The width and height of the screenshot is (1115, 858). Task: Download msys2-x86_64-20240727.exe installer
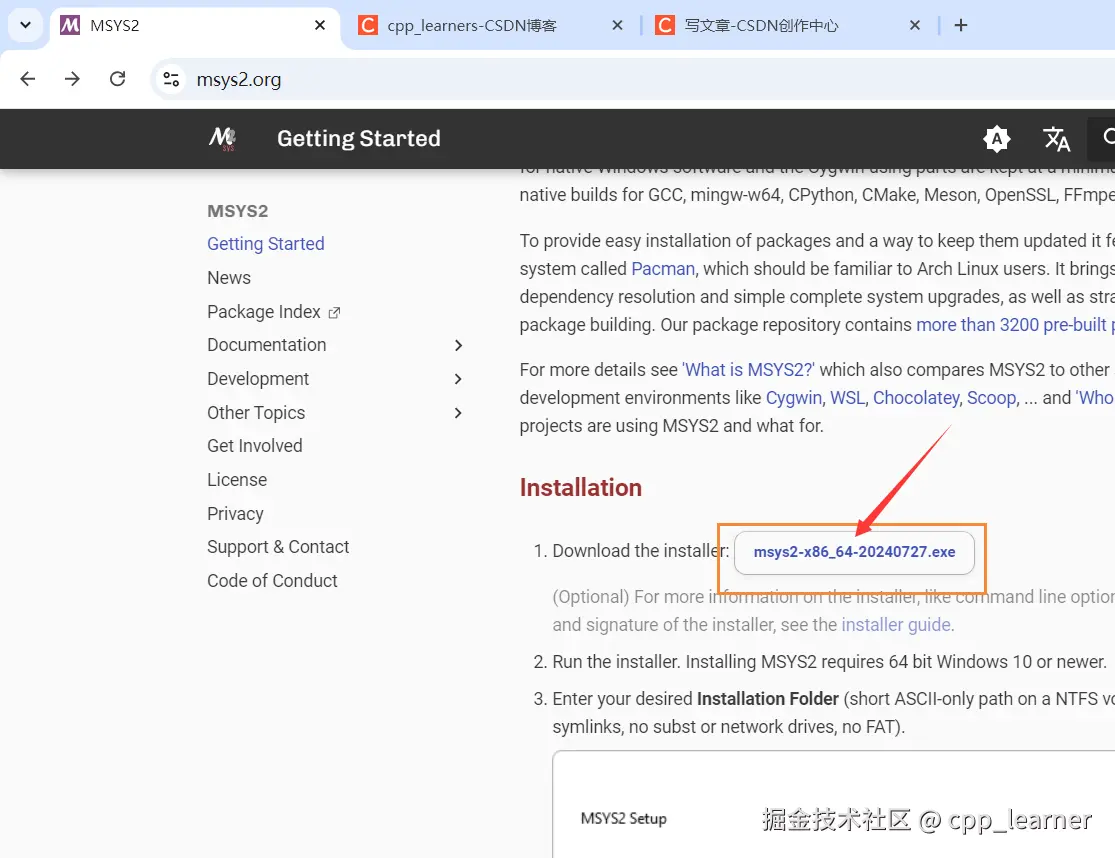coord(854,552)
